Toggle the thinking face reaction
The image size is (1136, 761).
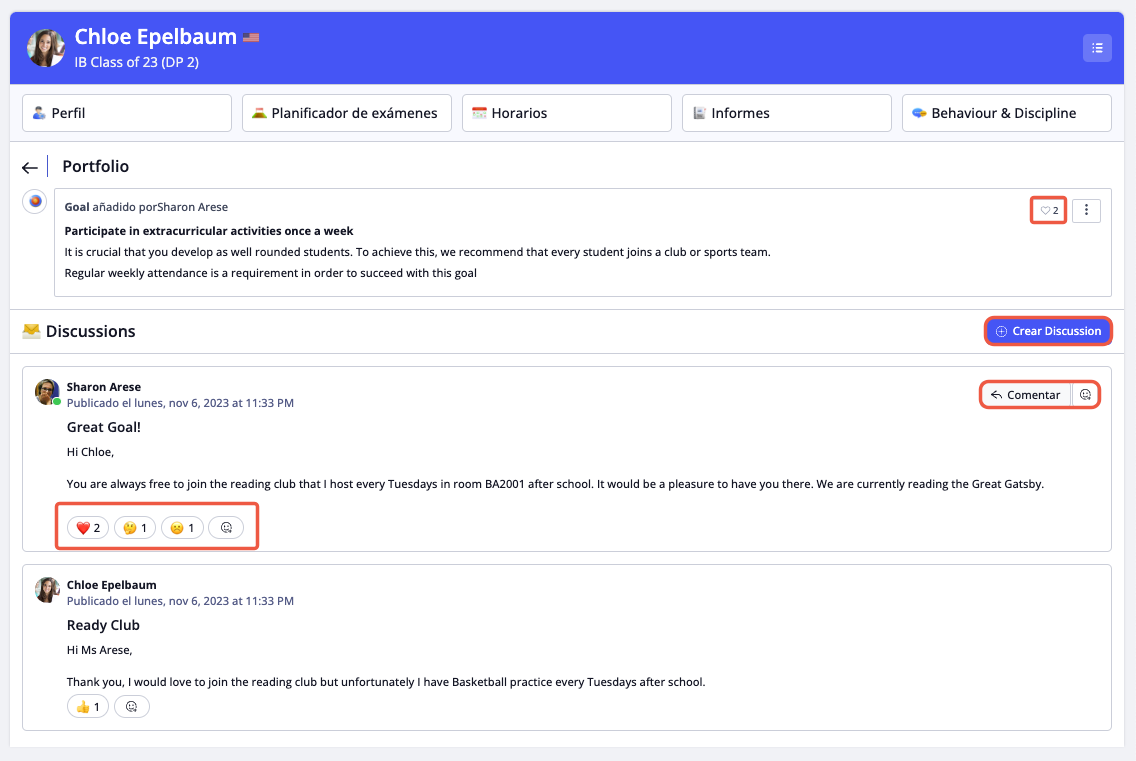click(135, 528)
